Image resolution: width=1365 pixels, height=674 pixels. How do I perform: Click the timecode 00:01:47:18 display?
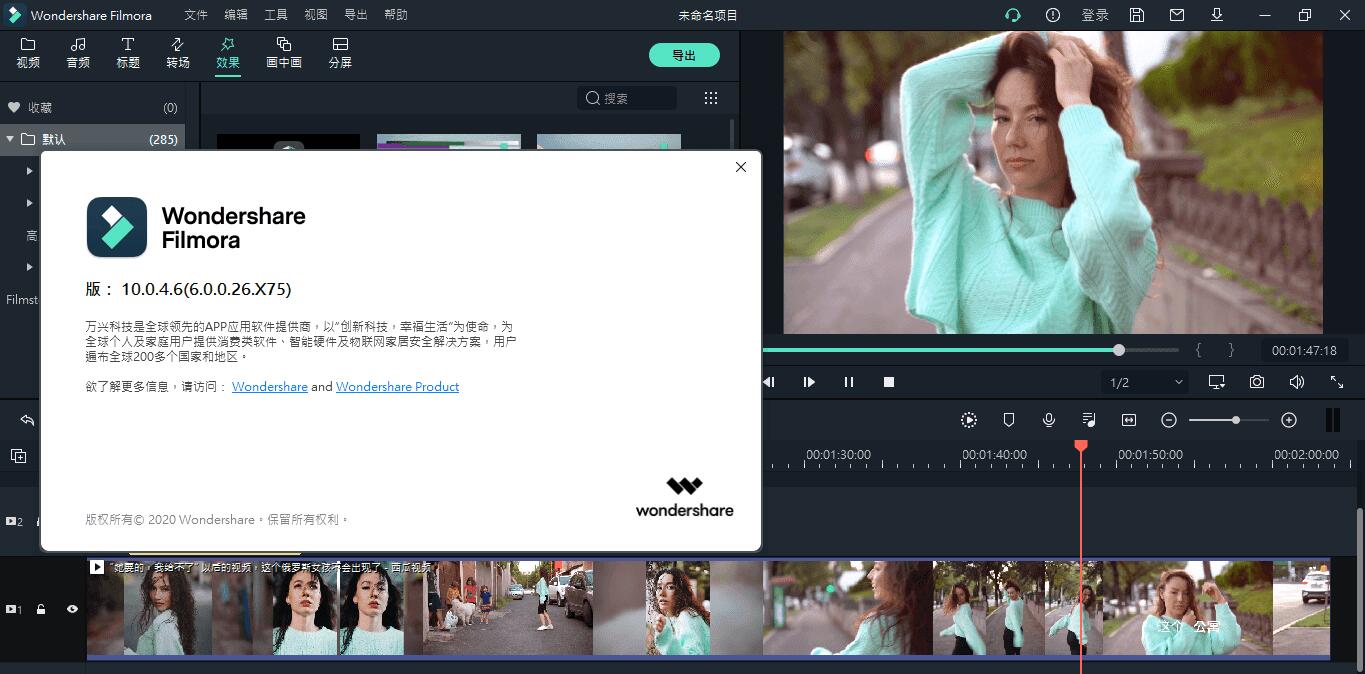(1304, 351)
